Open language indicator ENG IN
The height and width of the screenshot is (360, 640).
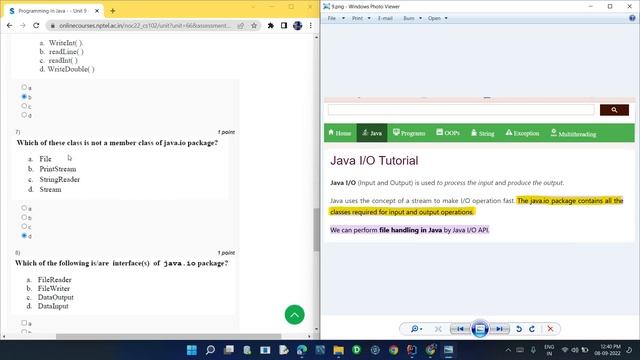(549, 350)
